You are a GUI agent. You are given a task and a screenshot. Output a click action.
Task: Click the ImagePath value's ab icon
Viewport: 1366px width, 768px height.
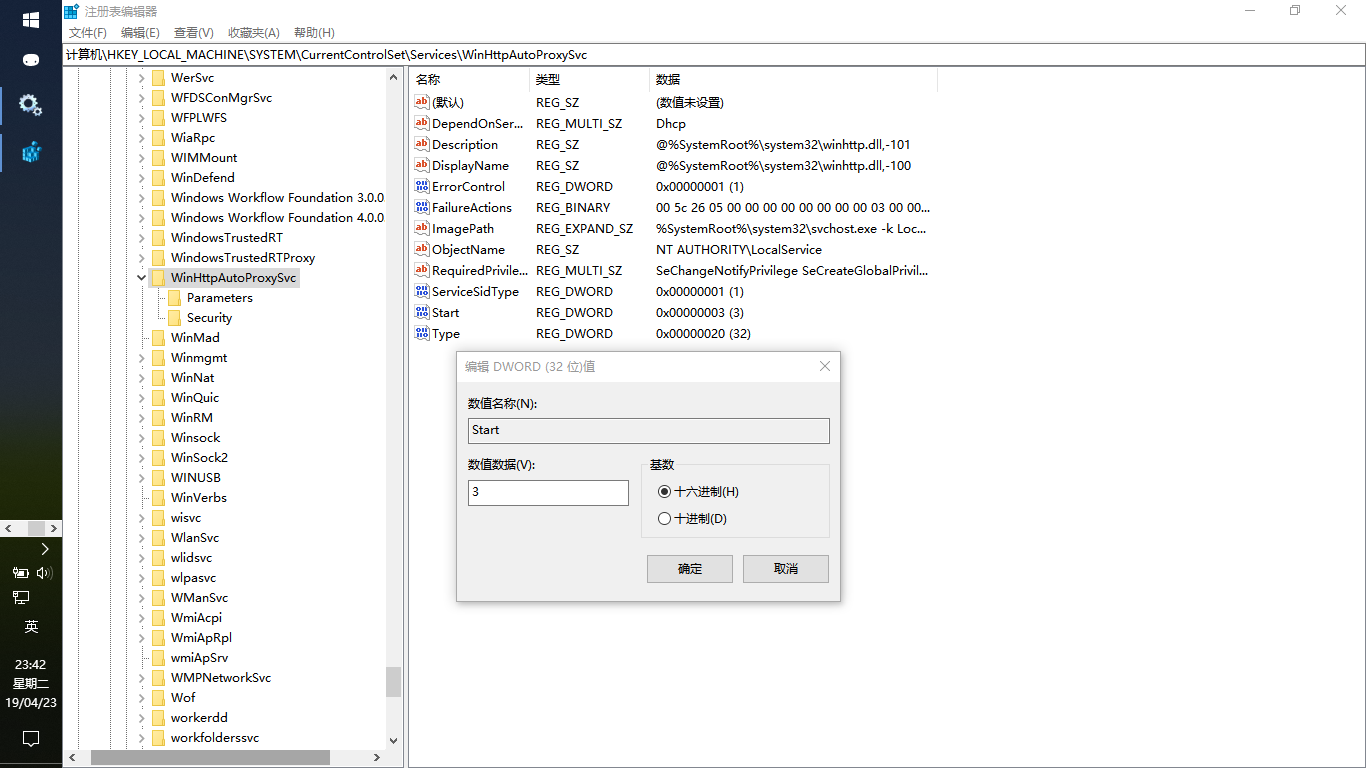pos(422,229)
